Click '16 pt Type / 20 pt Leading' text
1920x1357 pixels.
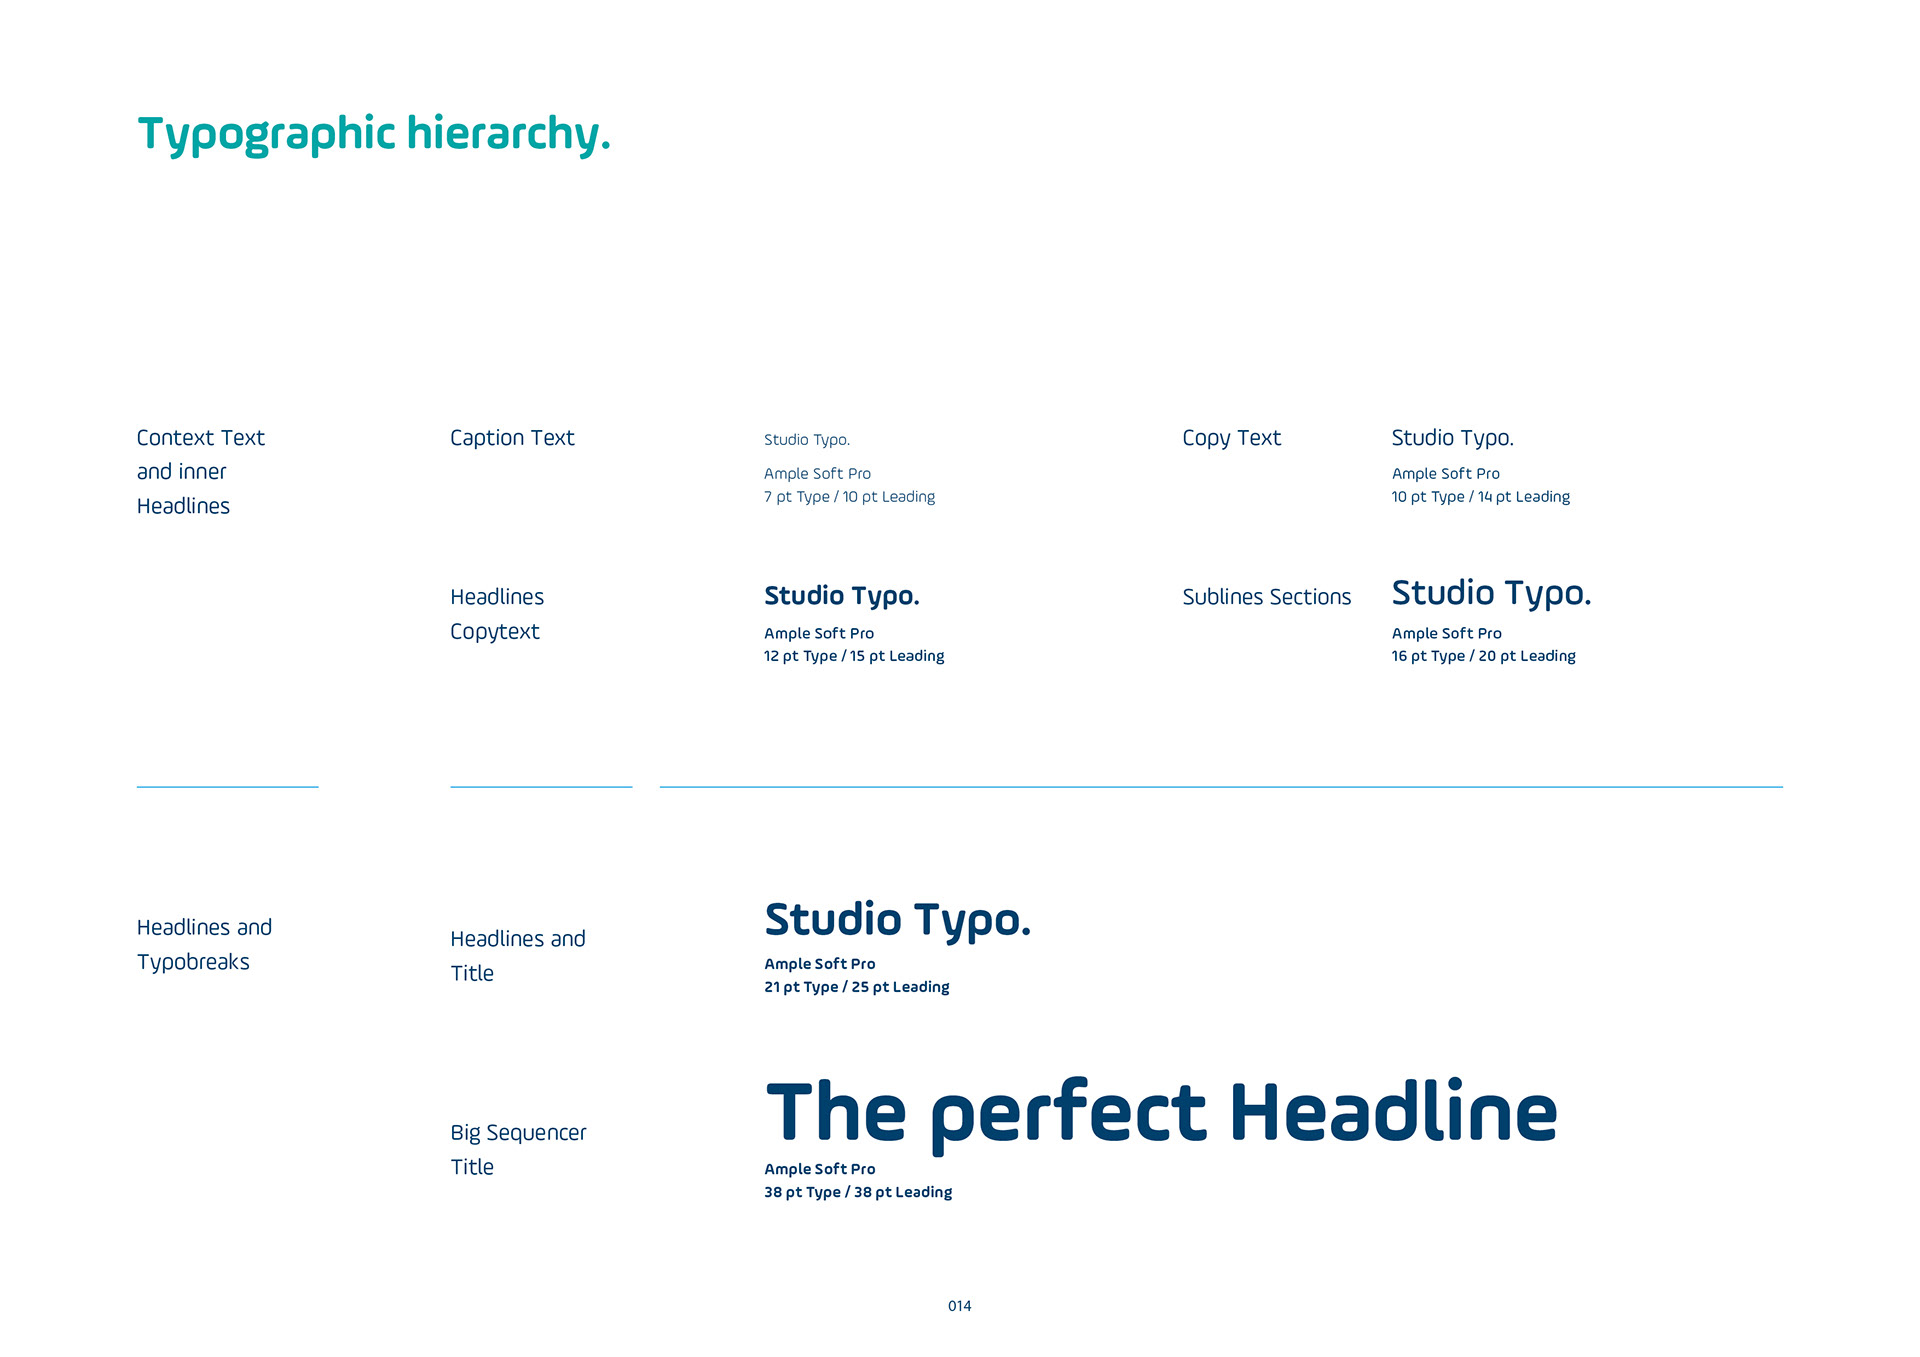coord(1483,656)
